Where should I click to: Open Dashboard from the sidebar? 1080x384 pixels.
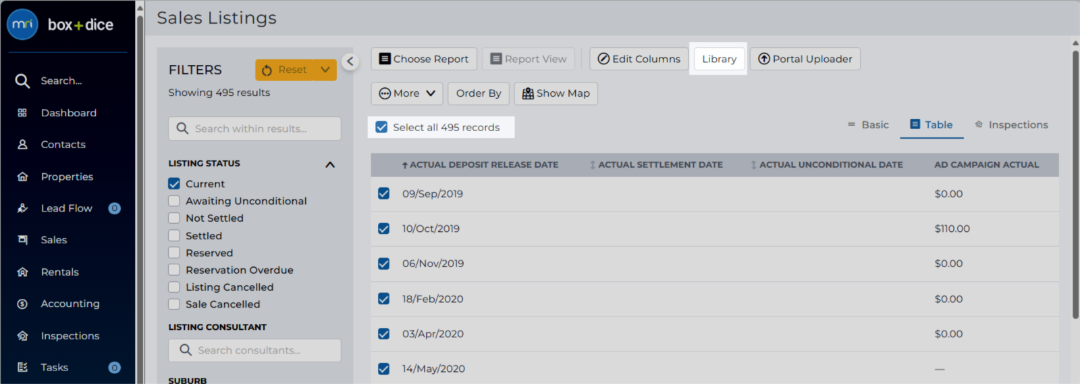click(68, 113)
